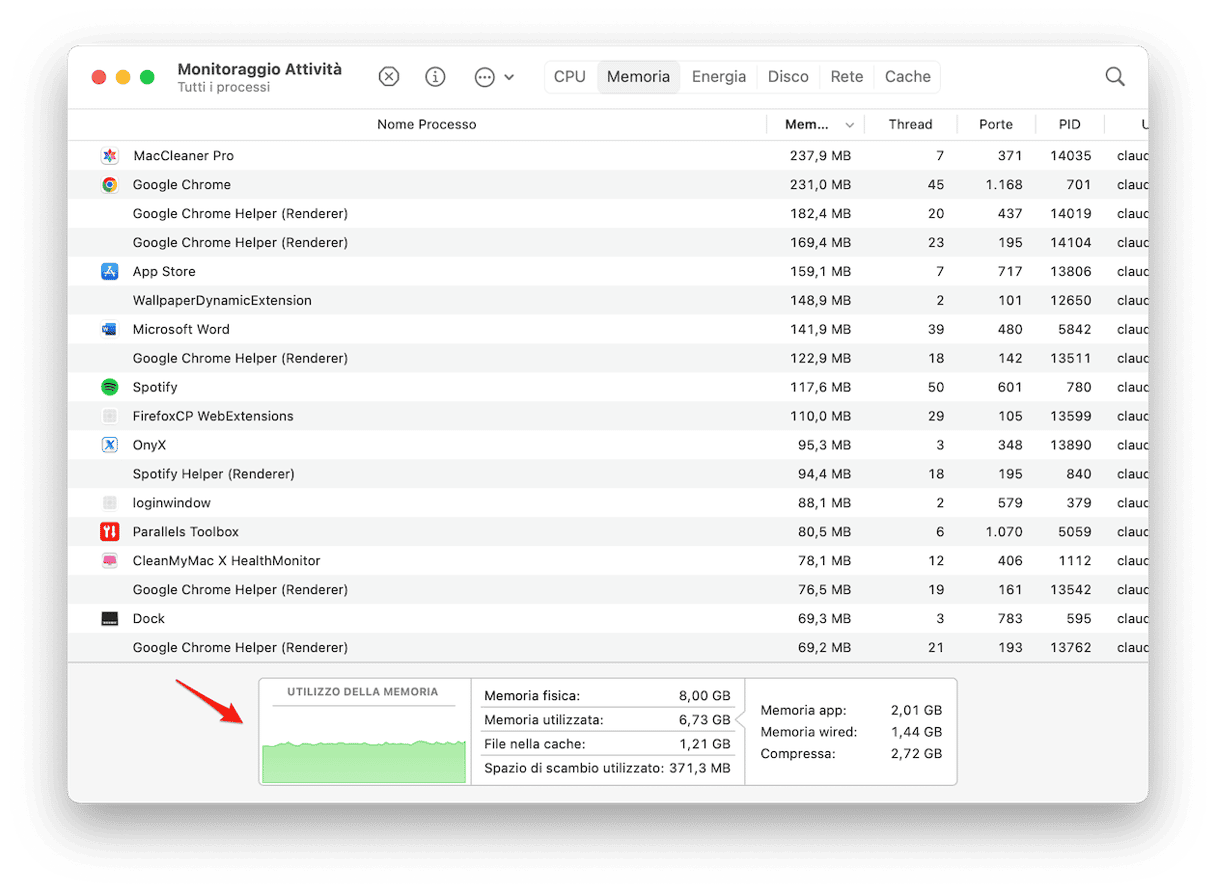Select Chrome Helper row with 76,5 MB
The image size is (1216, 892).
tap(608, 590)
